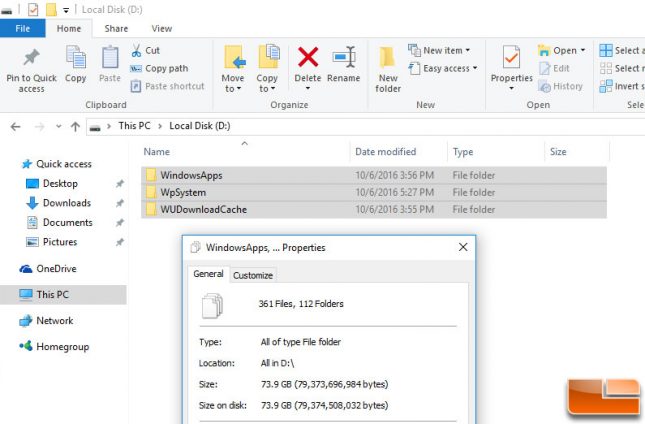Open the Copy to dropdown
Screen dimensions: 645x424
(267, 69)
